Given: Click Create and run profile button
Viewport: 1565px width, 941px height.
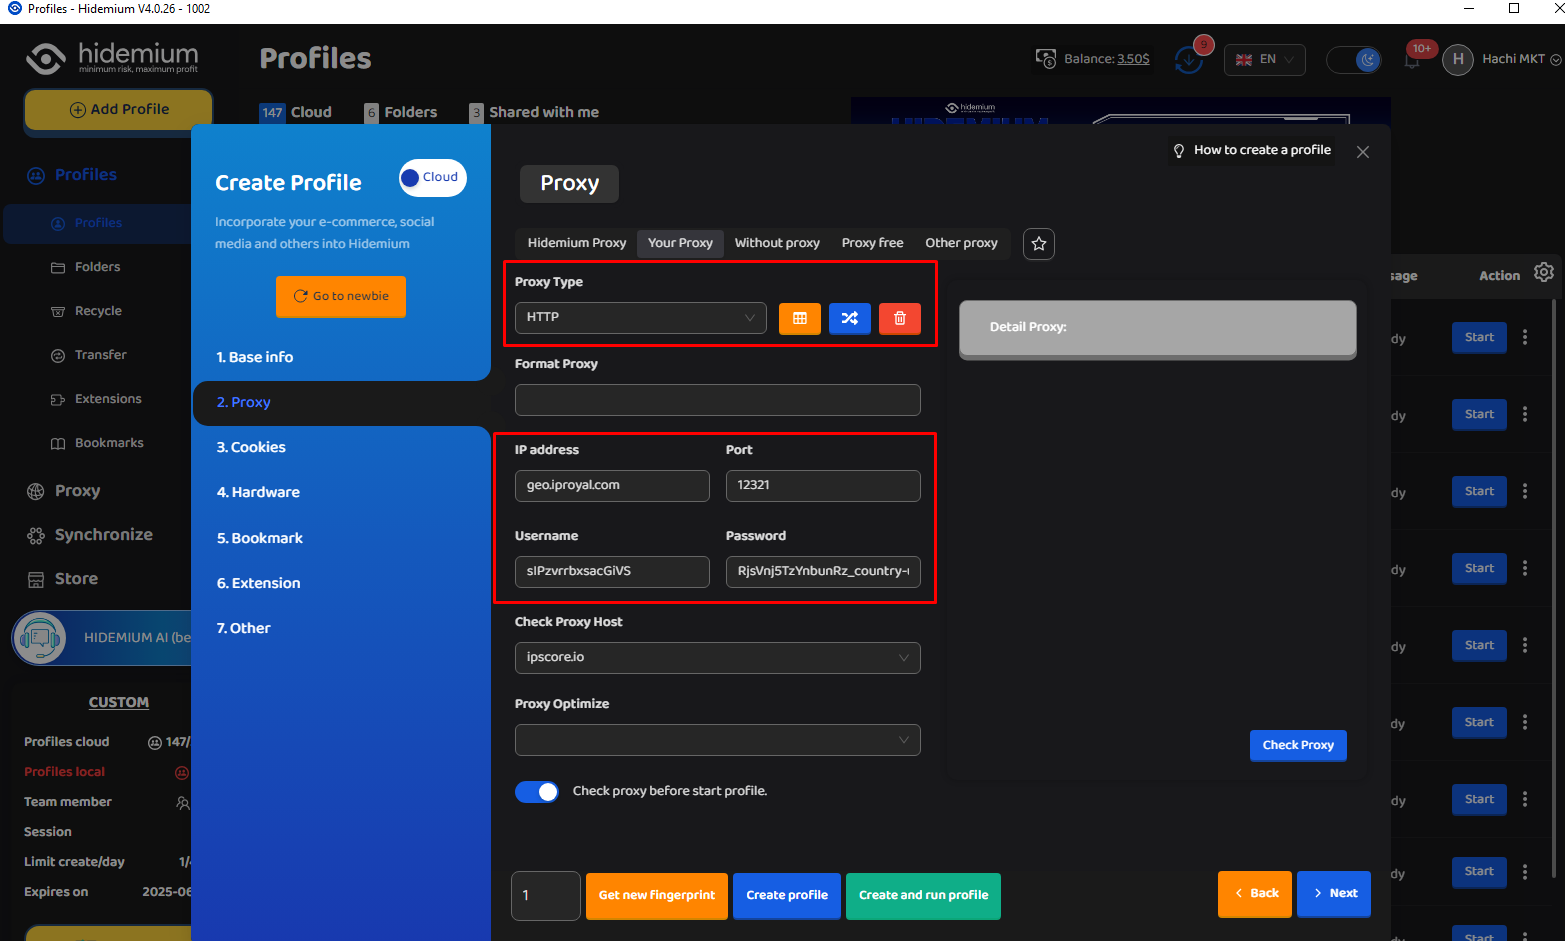Looking at the screenshot, I should (923, 895).
